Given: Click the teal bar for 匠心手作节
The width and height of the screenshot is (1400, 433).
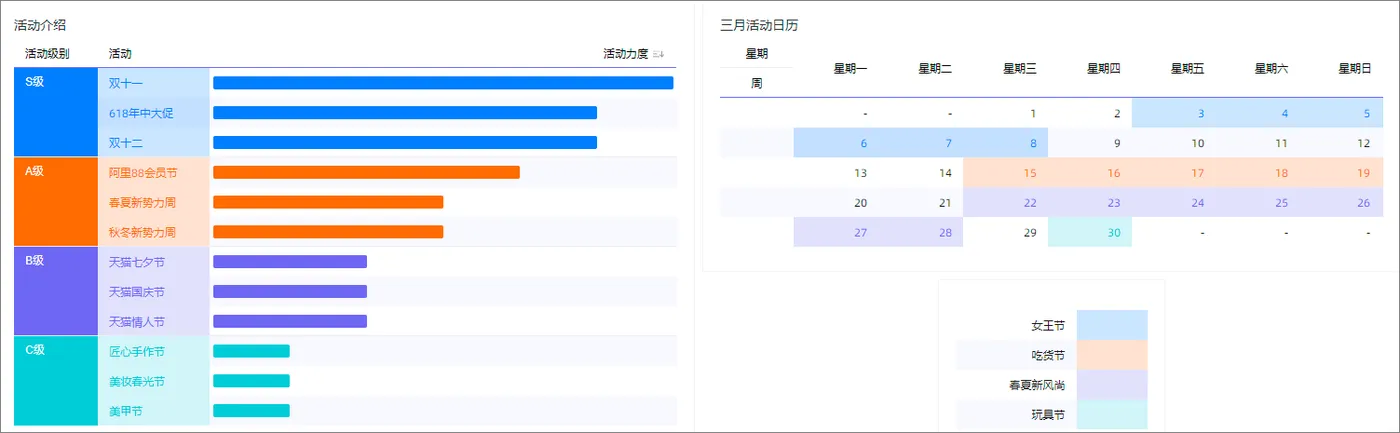Looking at the screenshot, I should tap(251, 351).
